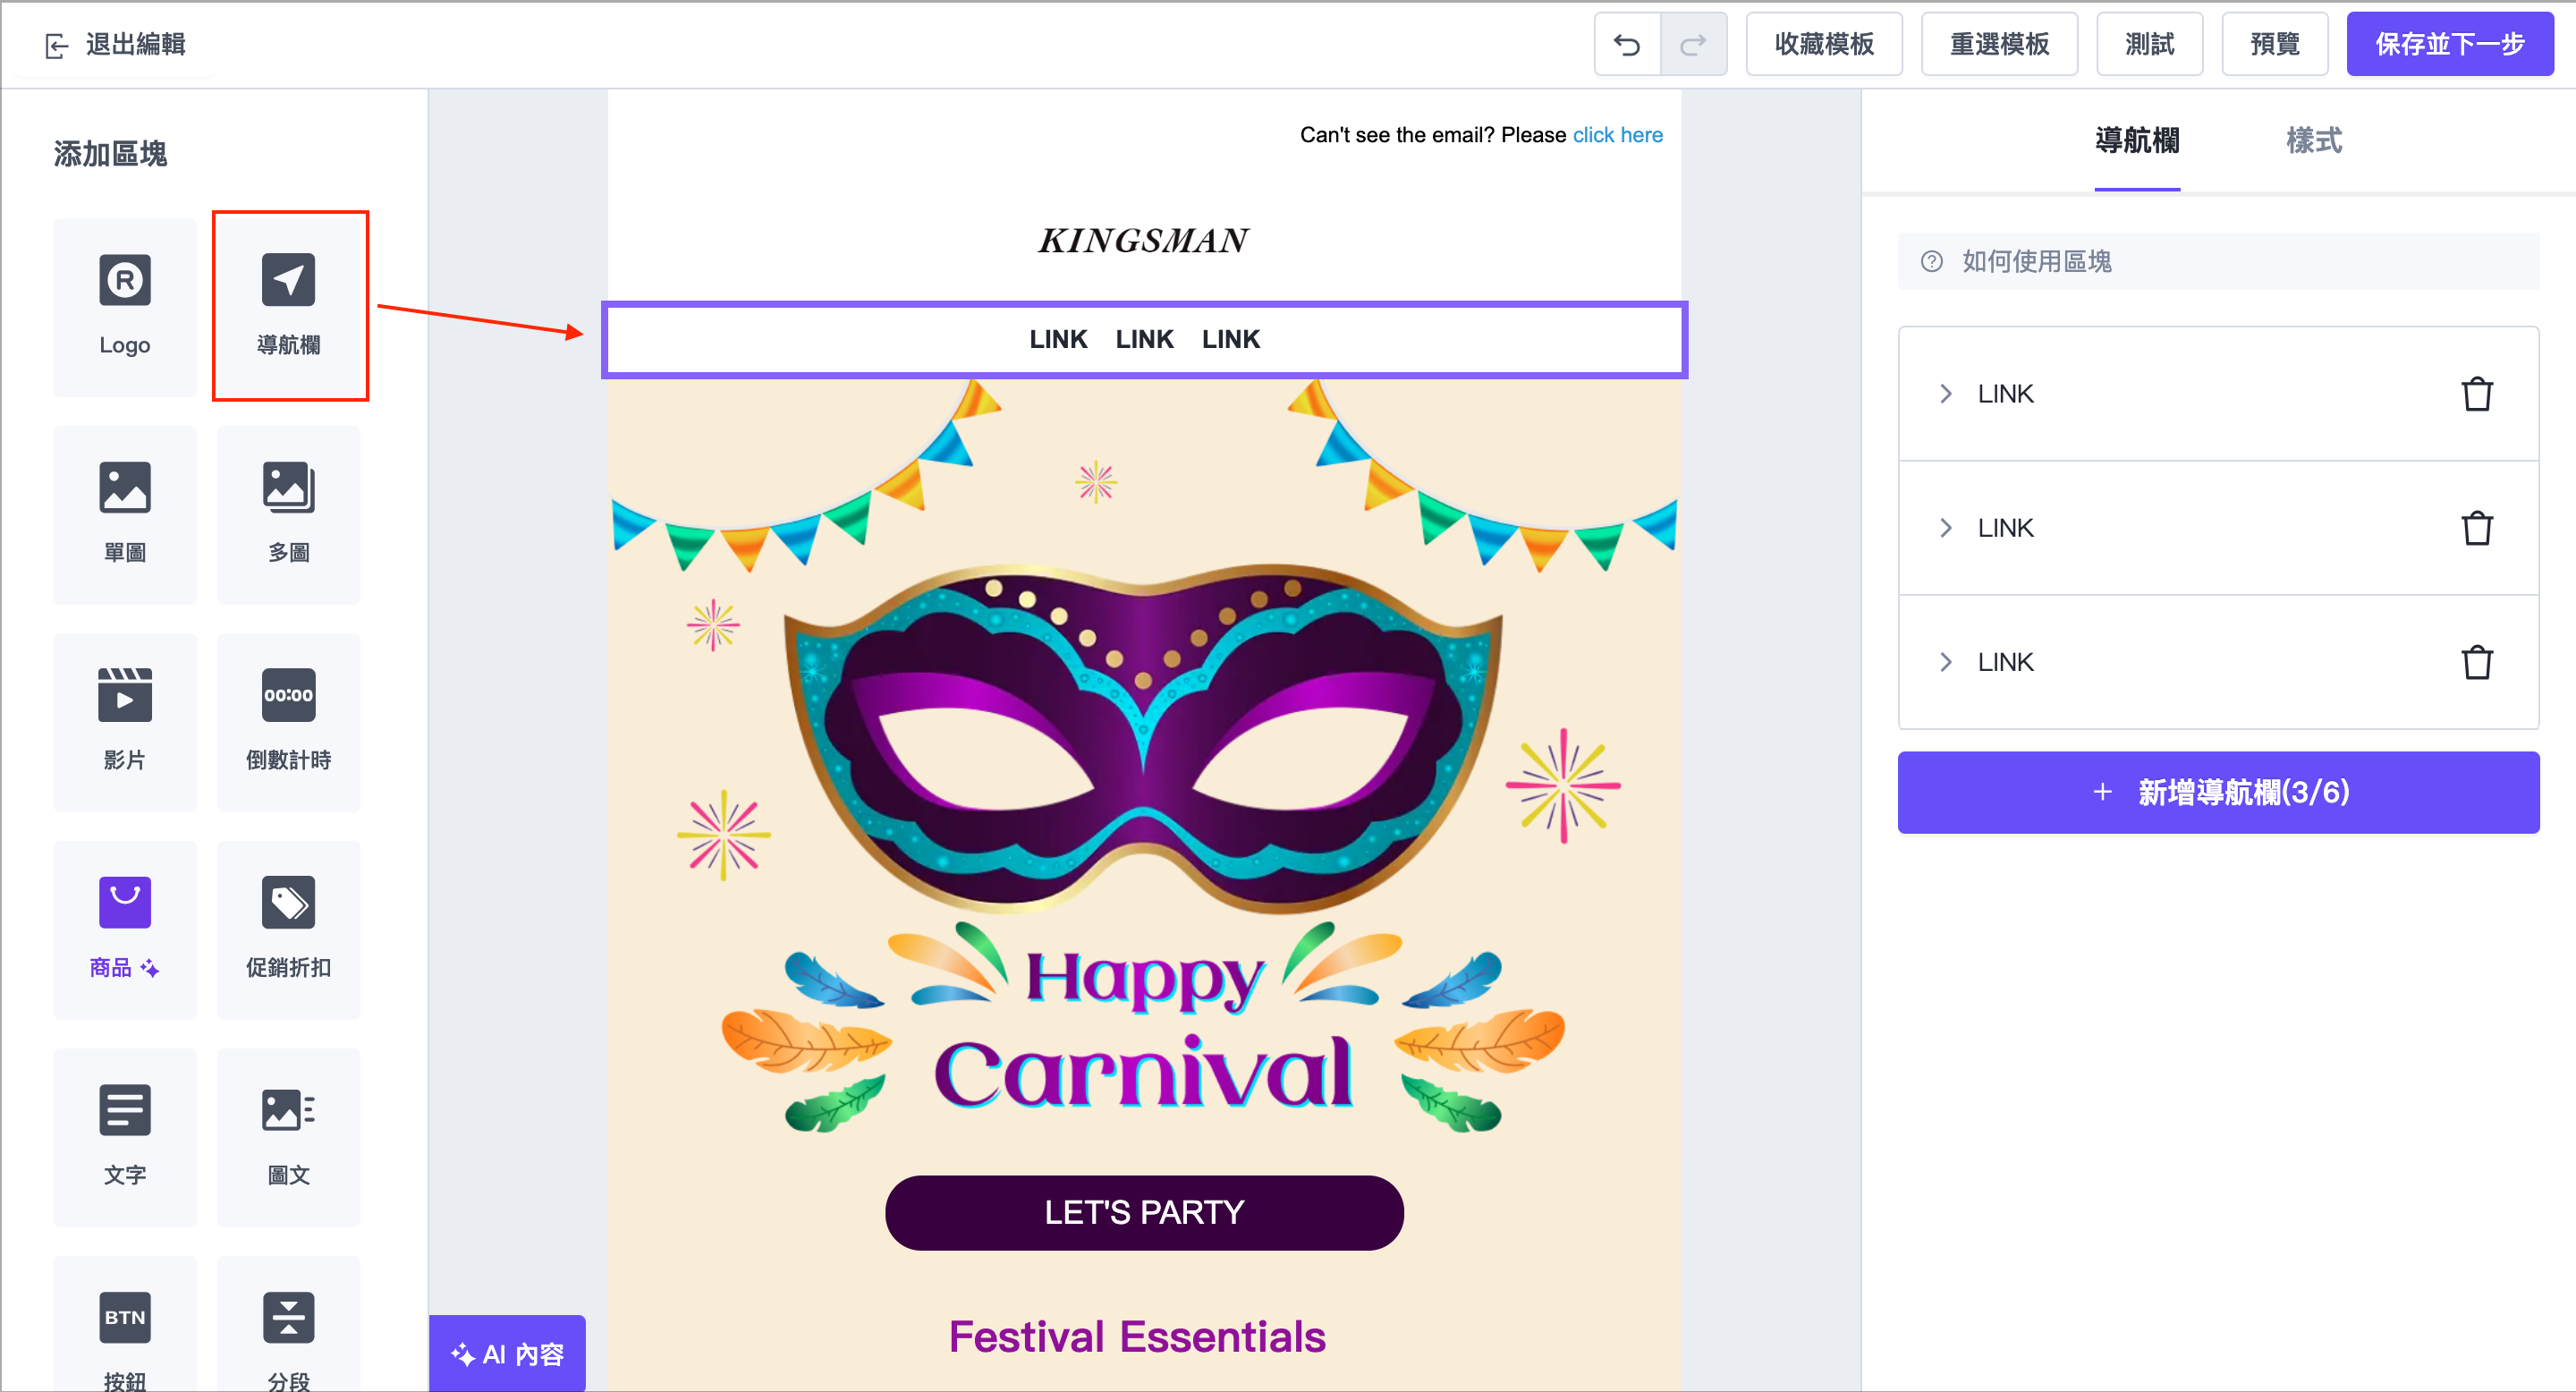Switch to the 樣式 style tab
Image resolution: width=2576 pixels, height=1392 pixels.
[x=2313, y=141]
